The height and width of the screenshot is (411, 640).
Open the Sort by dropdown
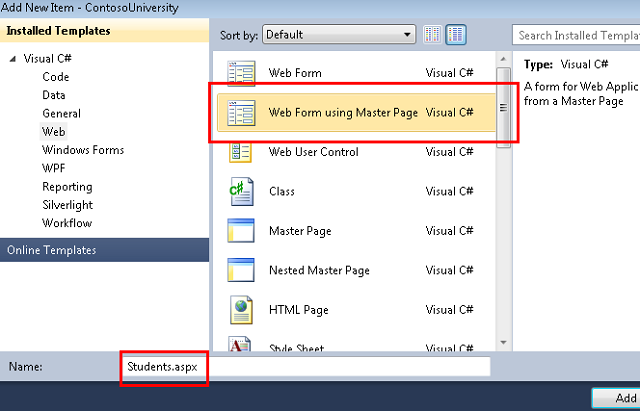point(339,35)
